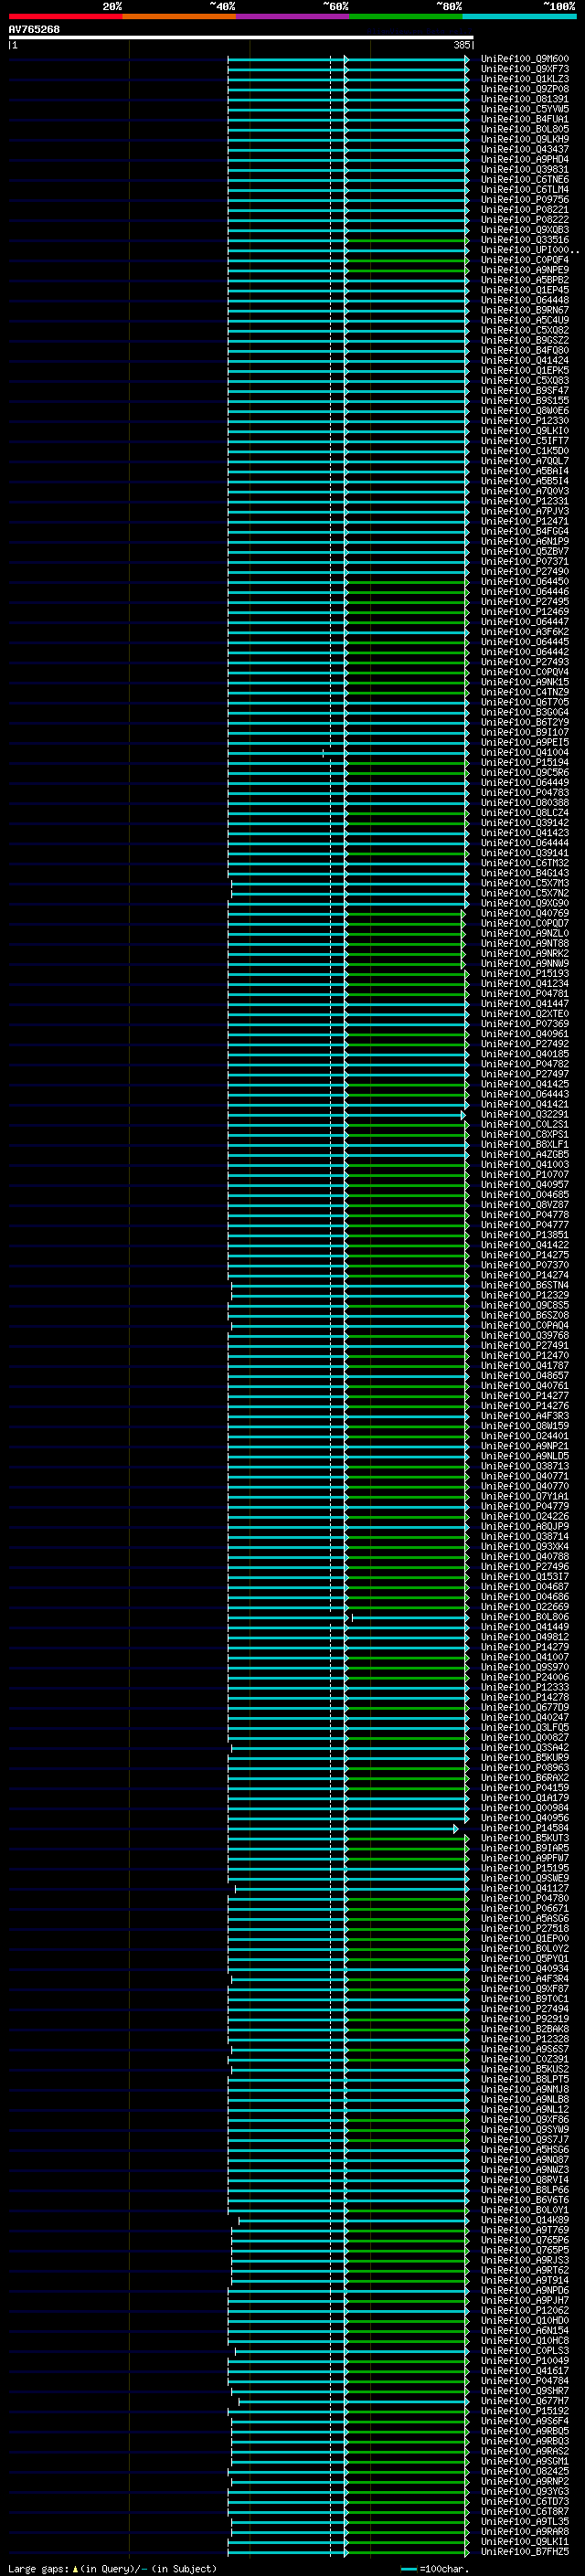Choose the UniRef100_C6TLM4 row label
The height and width of the screenshot is (2576, 585).
pyautogui.click(x=525, y=190)
